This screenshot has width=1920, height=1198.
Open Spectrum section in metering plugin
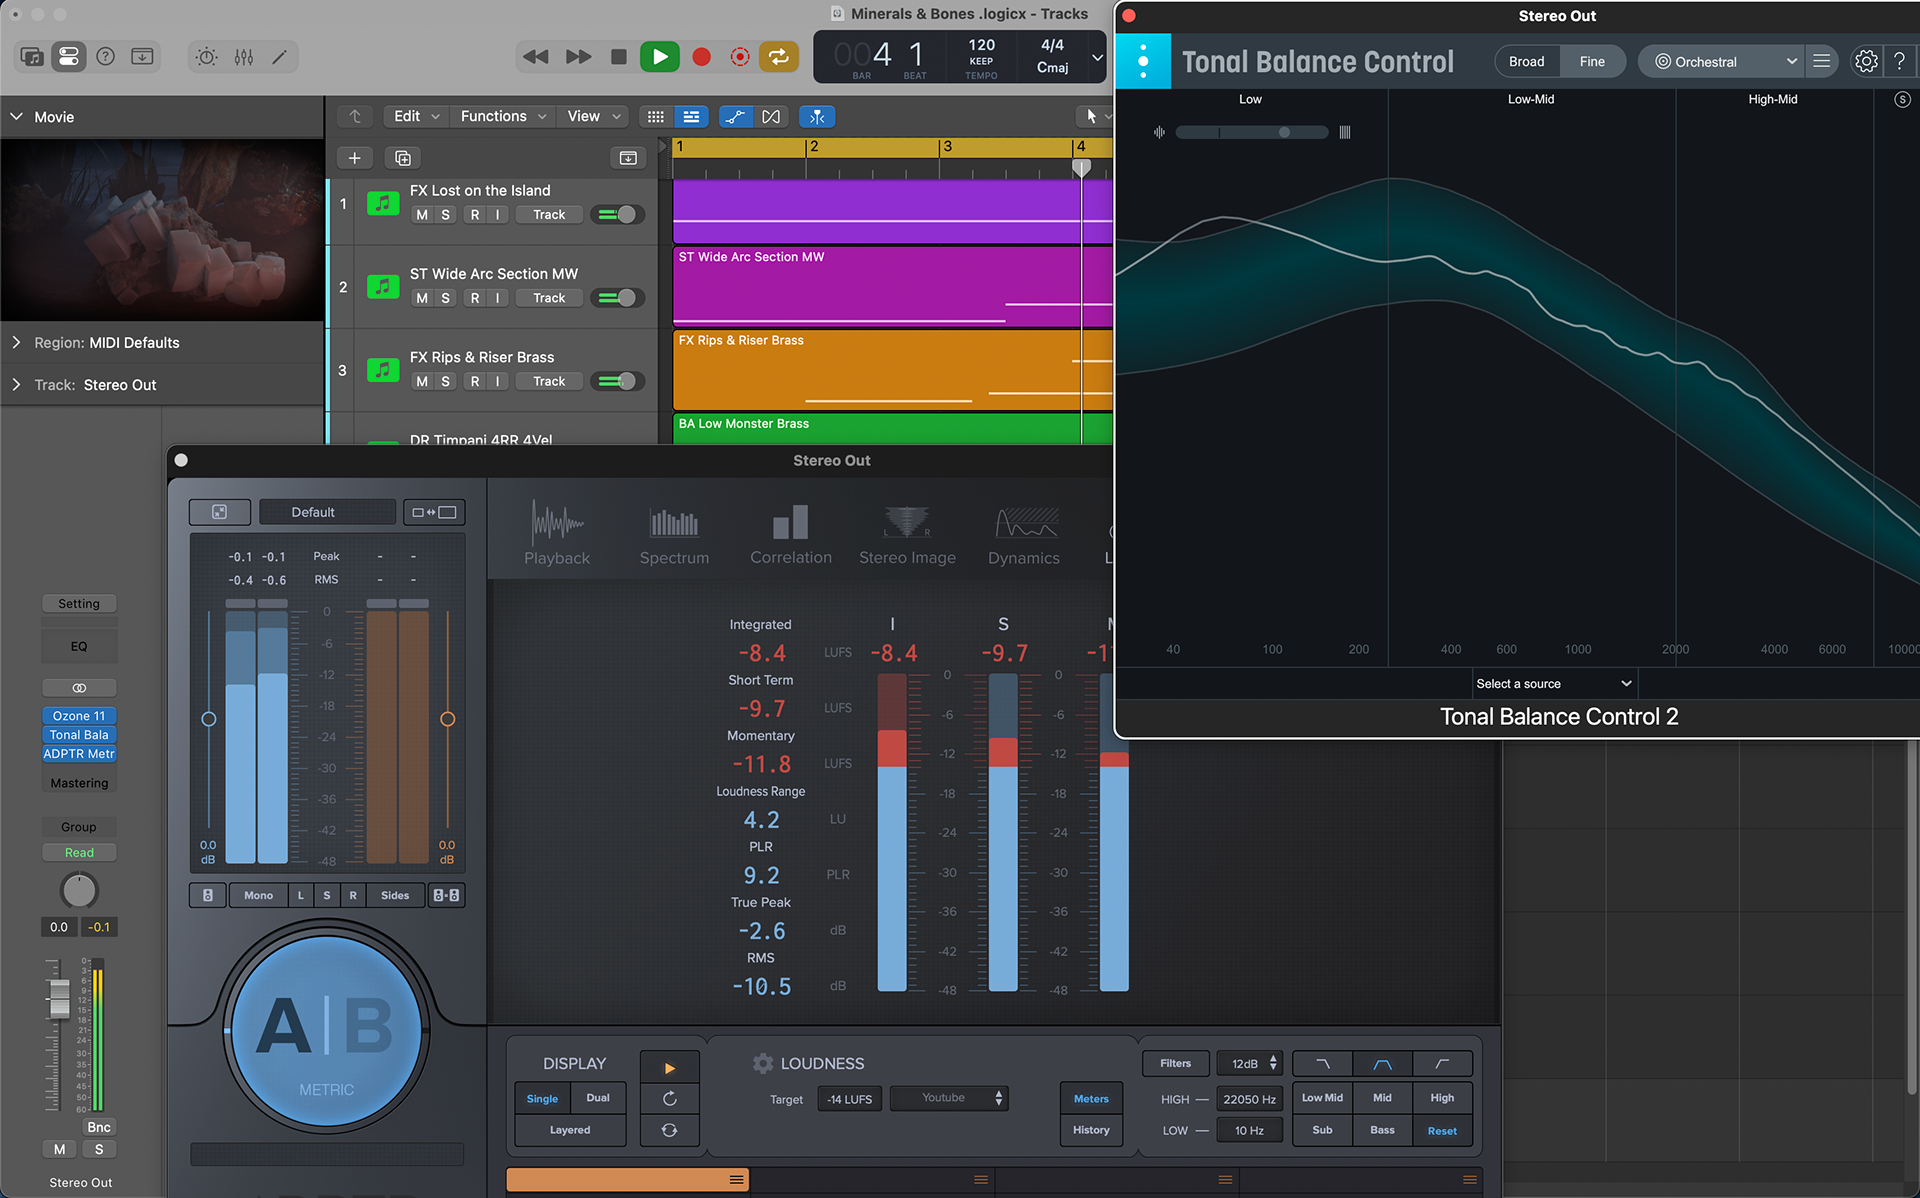pyautogui.click(x=674, y=534)
